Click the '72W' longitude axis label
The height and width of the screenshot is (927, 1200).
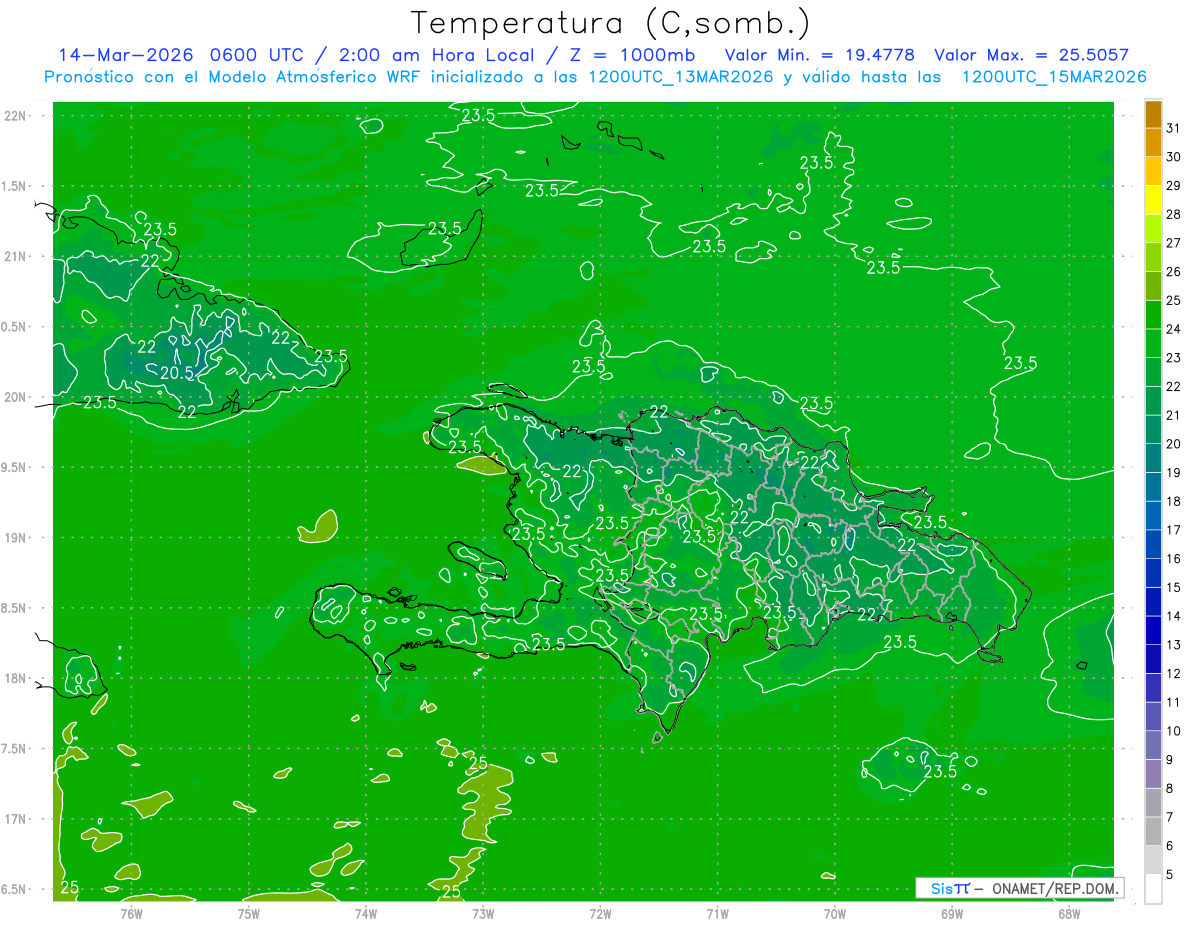tap(600, 913)
